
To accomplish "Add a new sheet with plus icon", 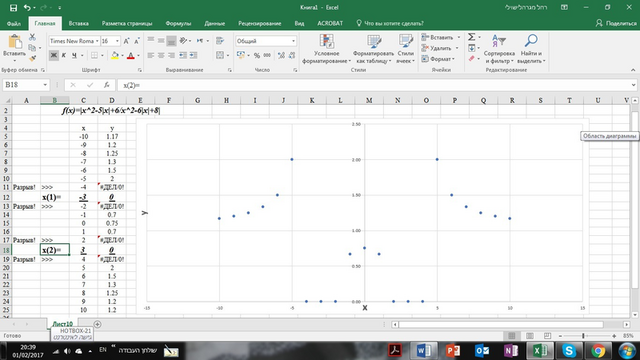I will [97, 324].
